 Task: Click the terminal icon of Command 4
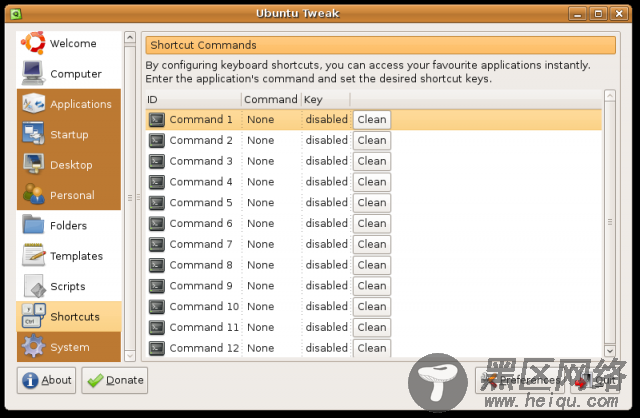pyautogui.click(x=157, y=182)
